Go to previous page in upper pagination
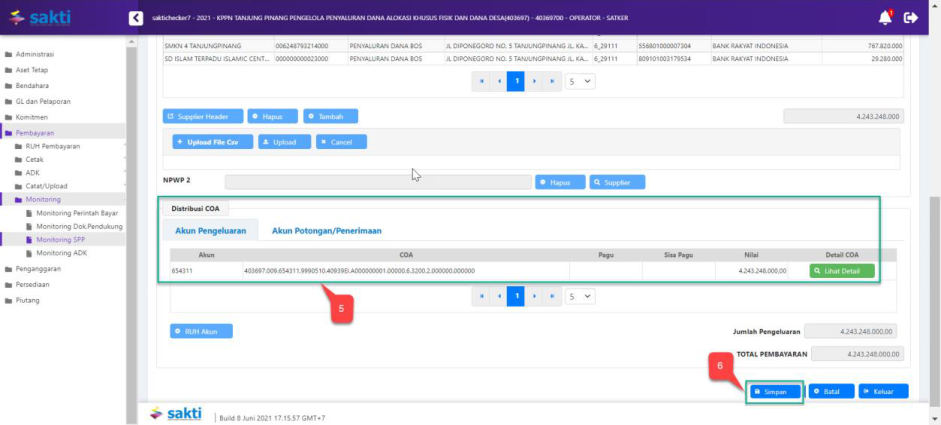941x425 pixels. [498, 81]
